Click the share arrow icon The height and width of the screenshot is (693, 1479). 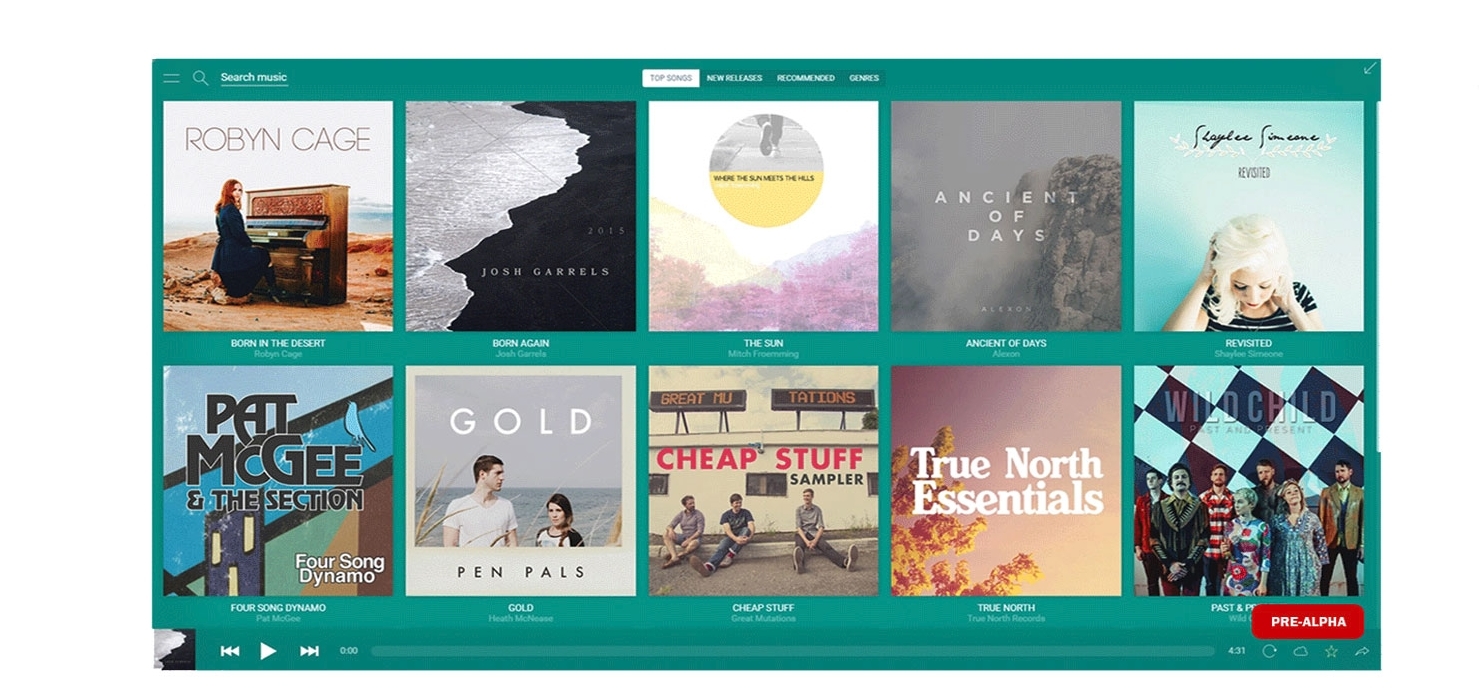point(1361,651)
